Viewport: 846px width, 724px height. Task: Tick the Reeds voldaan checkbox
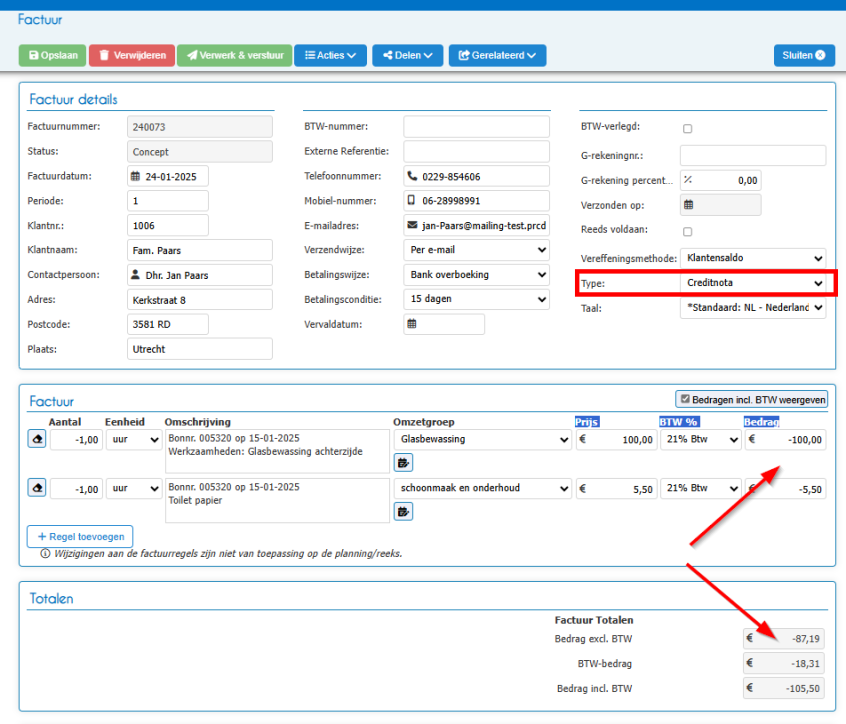pyautogui.click(x=687, y=231)
